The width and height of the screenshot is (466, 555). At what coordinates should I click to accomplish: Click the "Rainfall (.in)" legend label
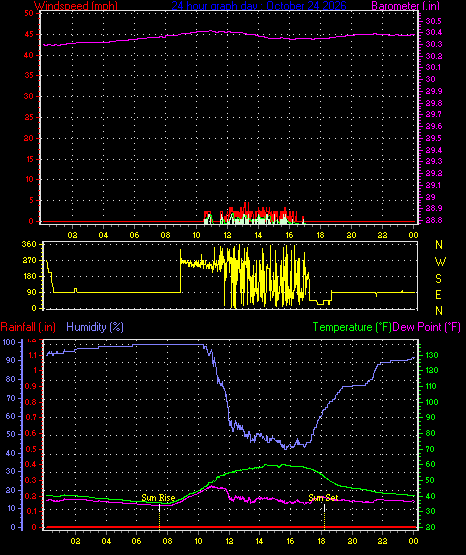(x=28, y=327)
